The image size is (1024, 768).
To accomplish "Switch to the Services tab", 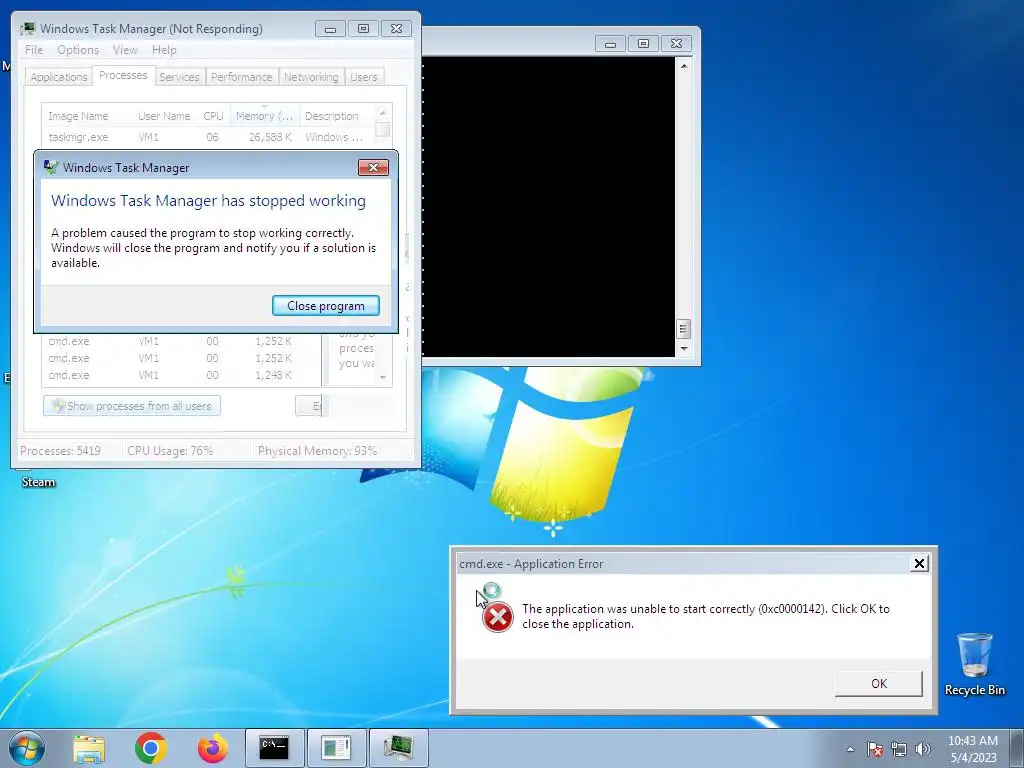I will [x=179, y=77].
